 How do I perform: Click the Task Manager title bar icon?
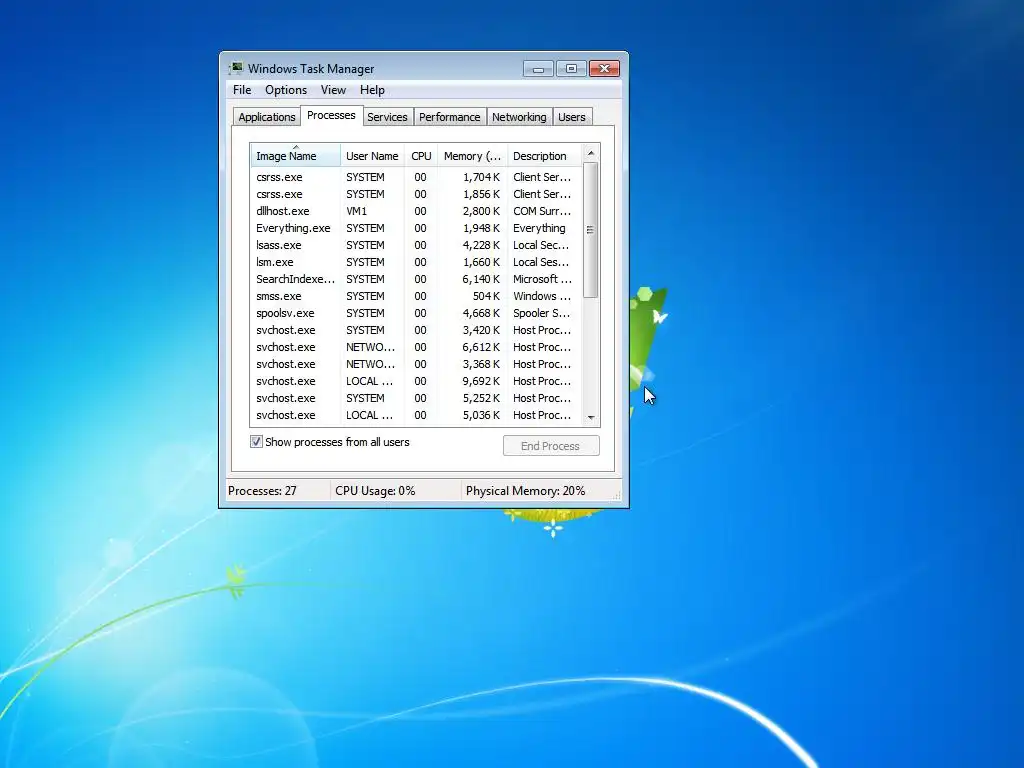click(236, 69)
